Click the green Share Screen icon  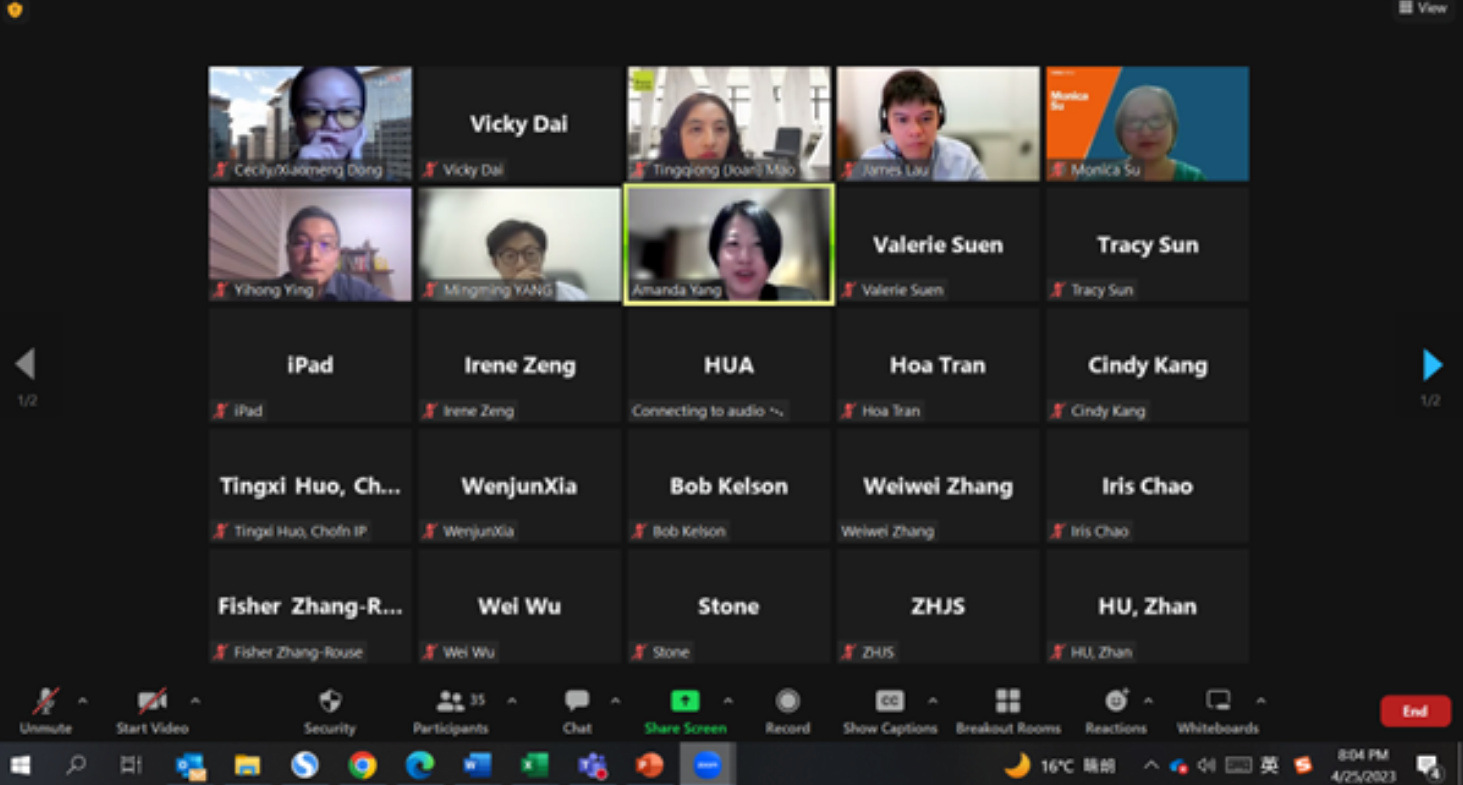point(685,701)
